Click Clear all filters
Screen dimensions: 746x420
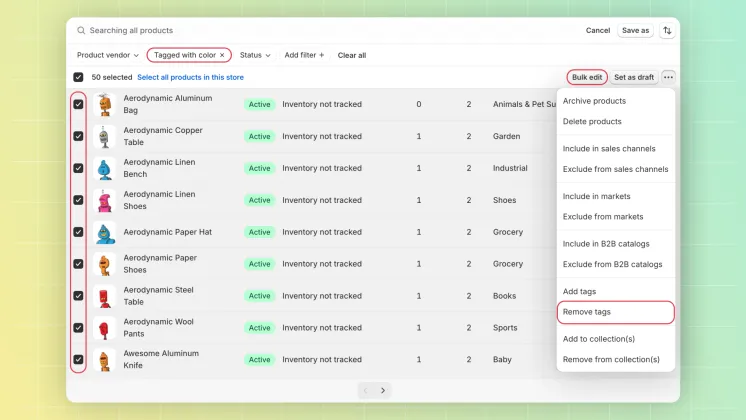[x=352, y=55]
